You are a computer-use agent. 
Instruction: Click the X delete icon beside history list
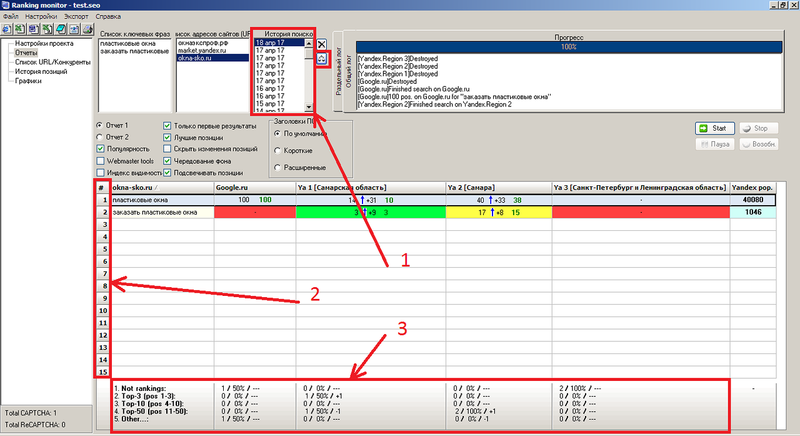(x=322, y=44)
